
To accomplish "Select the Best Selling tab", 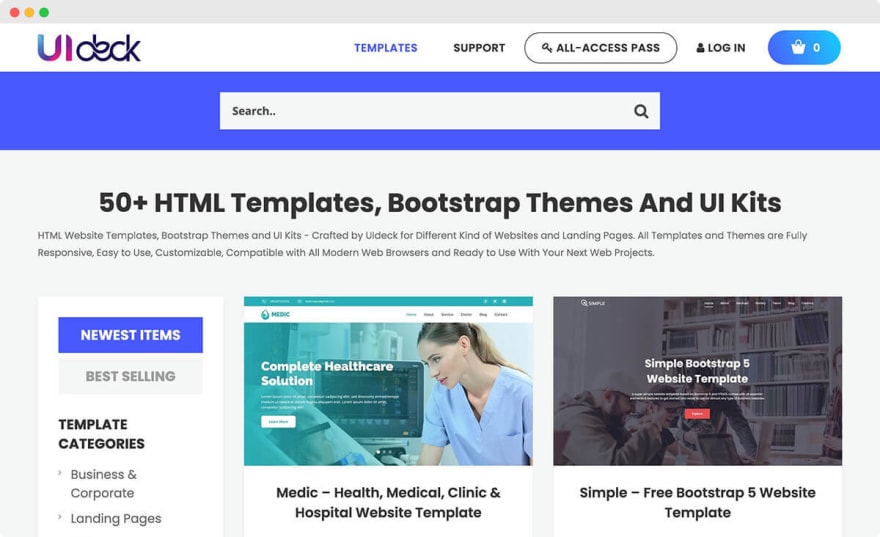I will click(x=131, y=376).
